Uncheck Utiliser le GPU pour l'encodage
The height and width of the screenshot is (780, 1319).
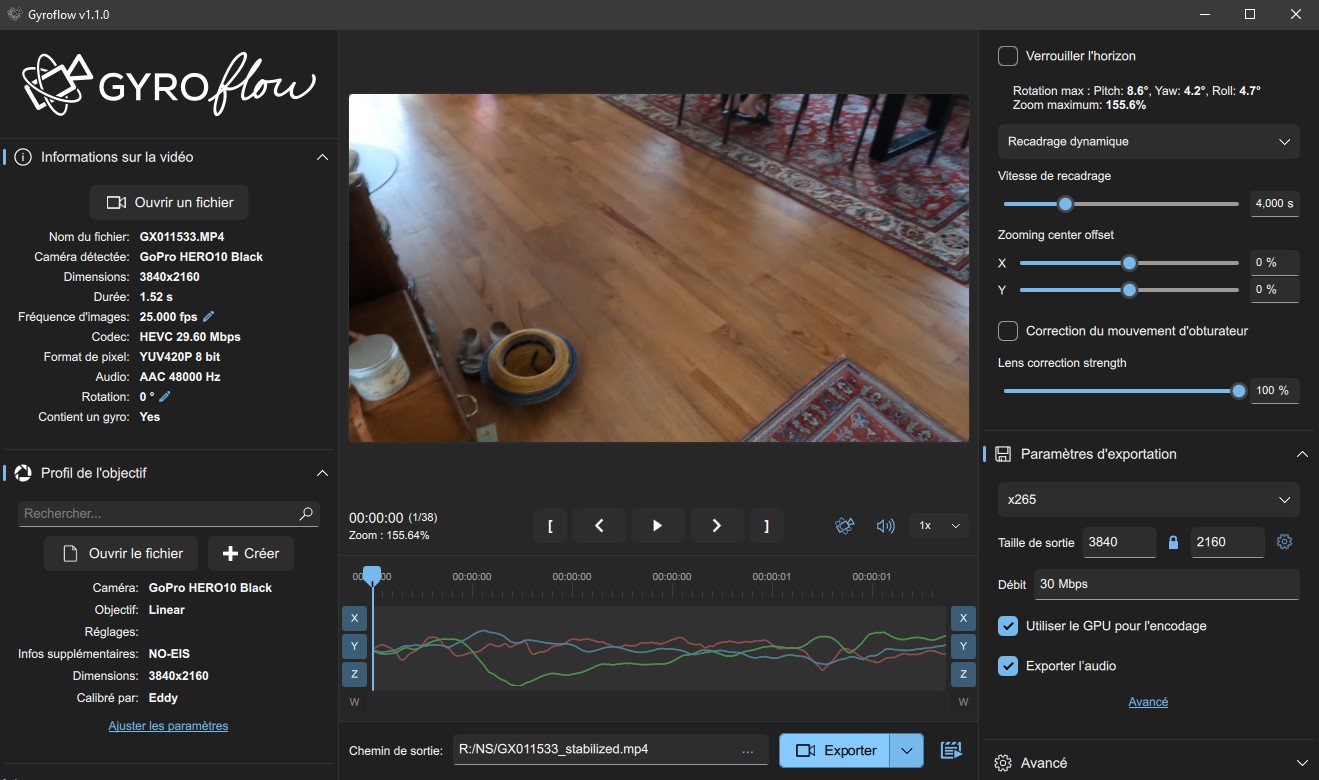pos(1008,626)
